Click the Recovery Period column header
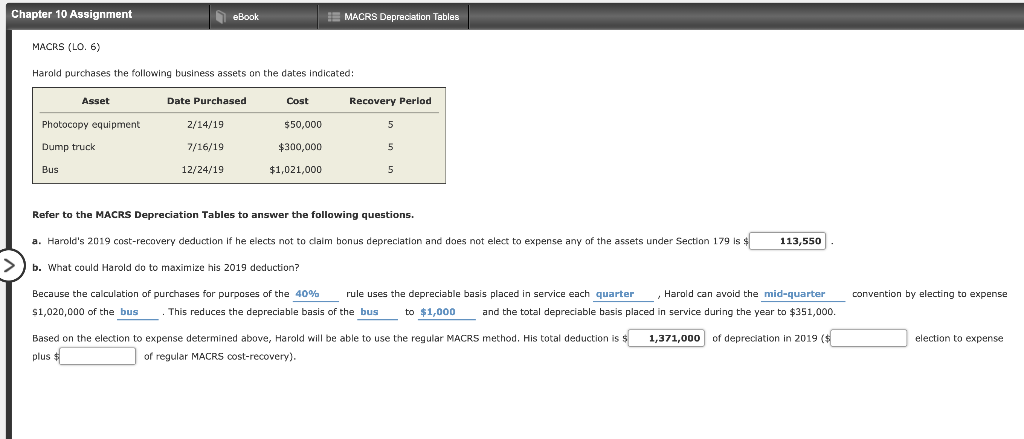This screenshot has height=439, width=1024. 390,101
